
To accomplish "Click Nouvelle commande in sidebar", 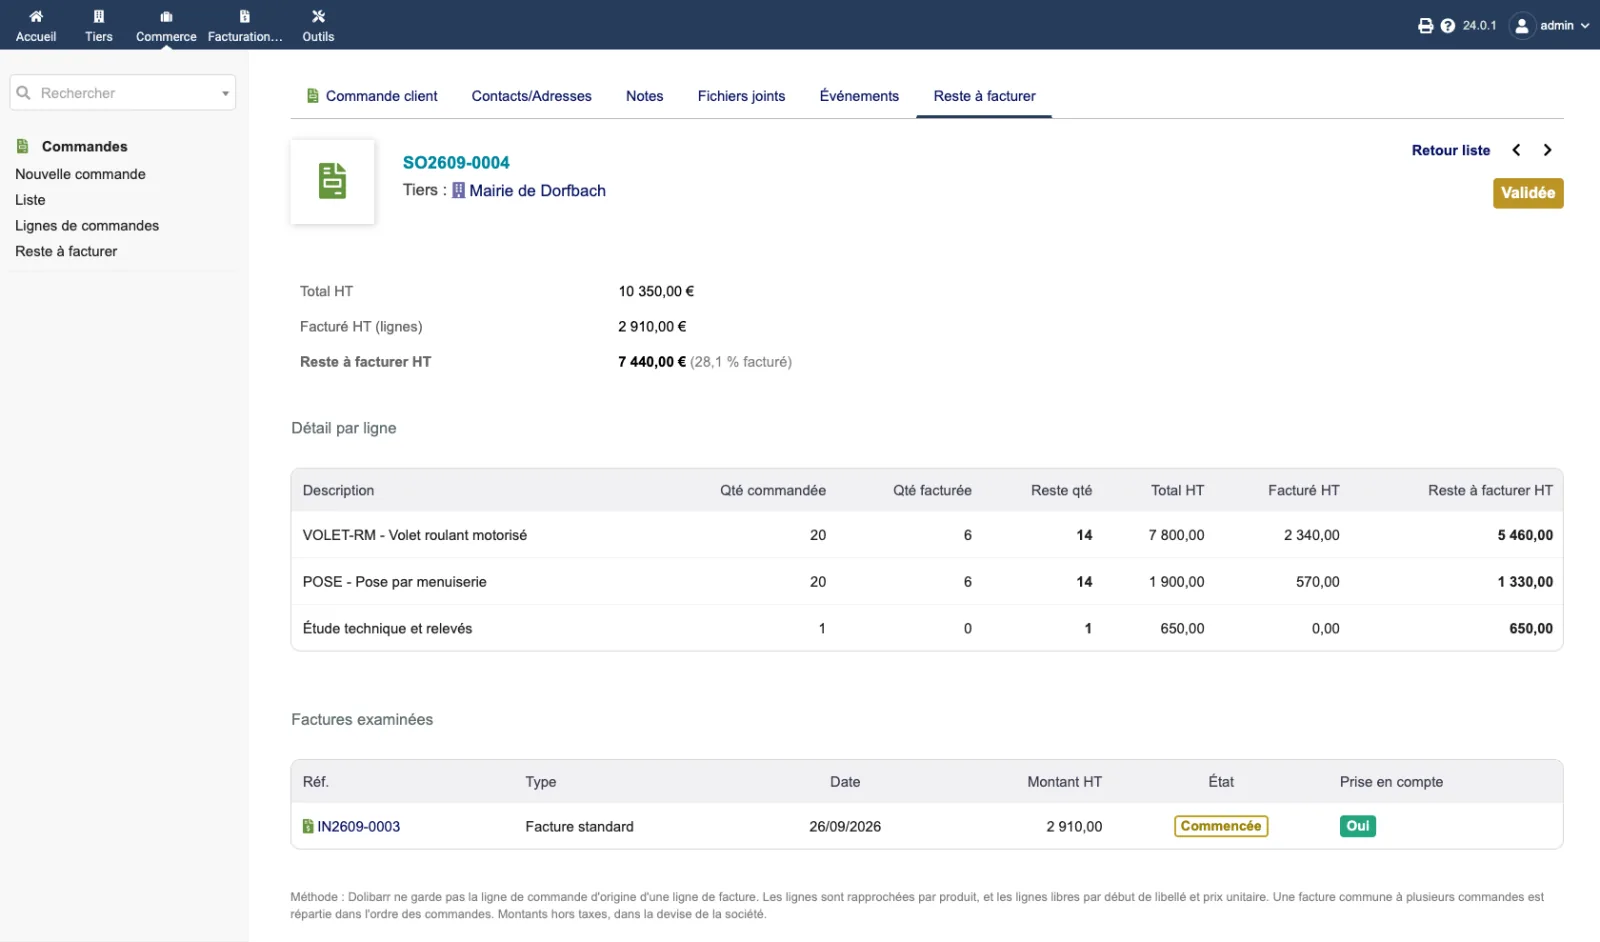I will coord(80,174).
